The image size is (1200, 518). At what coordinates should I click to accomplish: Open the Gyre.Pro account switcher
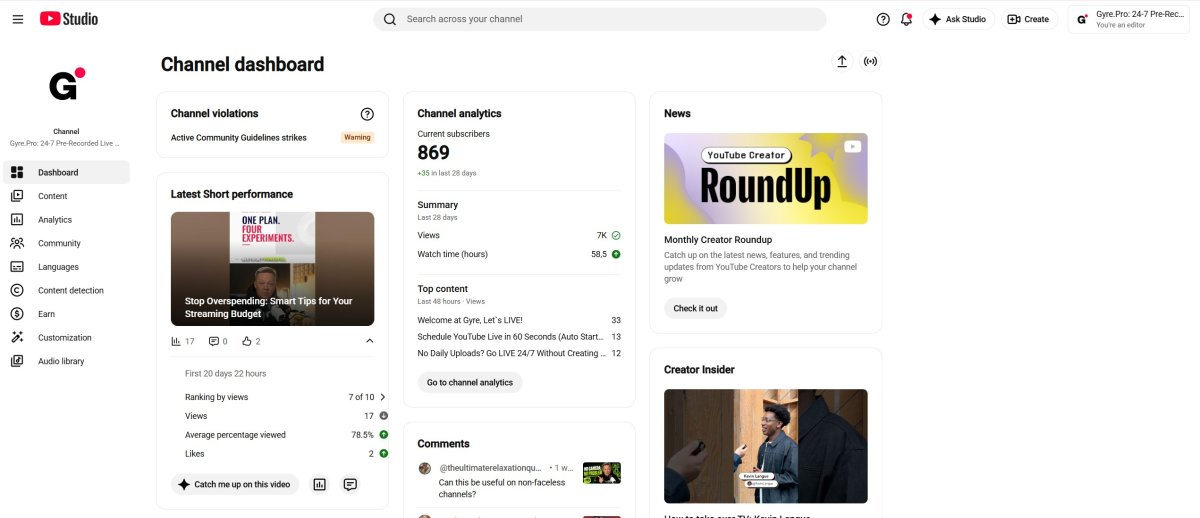coord(1128,19)
